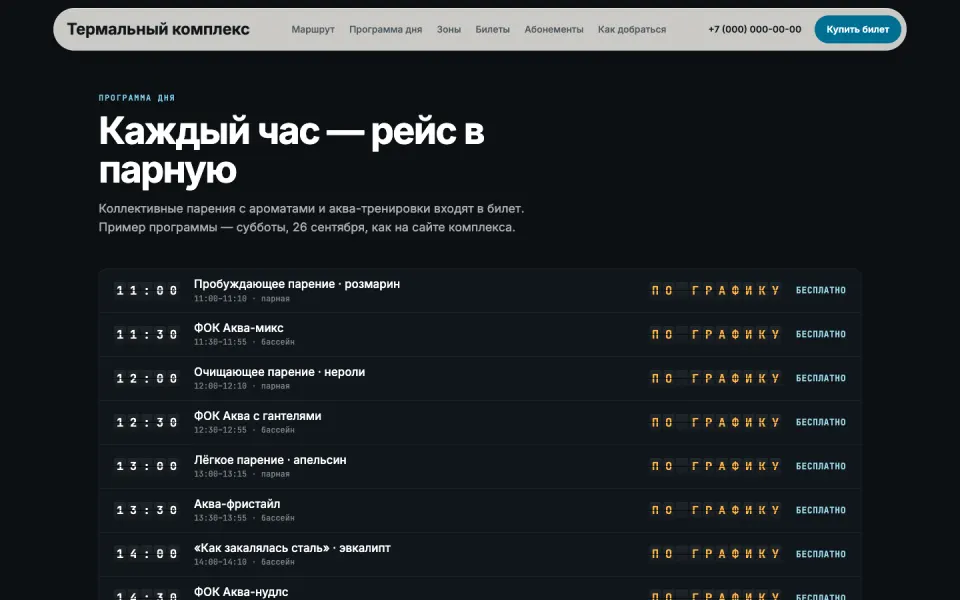Click the «12:30–12:55 · бассейн» subtitle

[x=244, y=430]
